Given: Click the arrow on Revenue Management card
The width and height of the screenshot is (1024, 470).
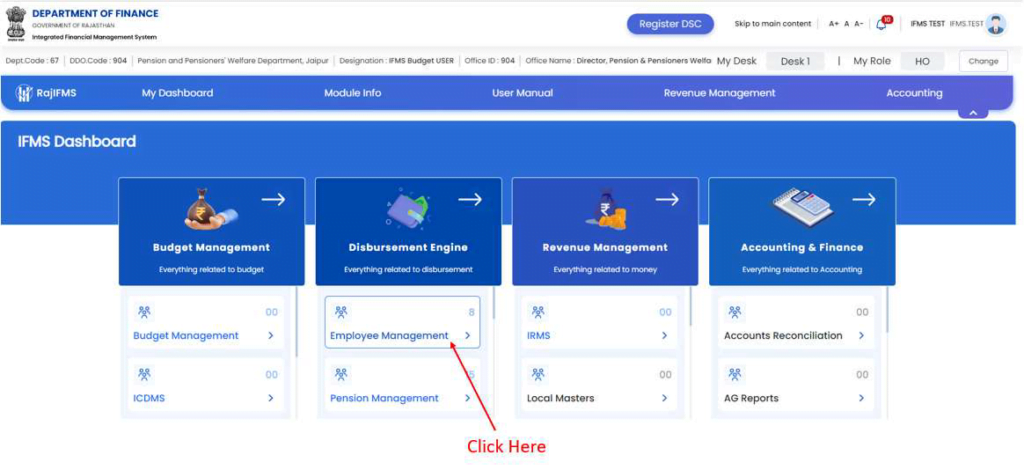Looking at the screenshot, I should [667, 199].
